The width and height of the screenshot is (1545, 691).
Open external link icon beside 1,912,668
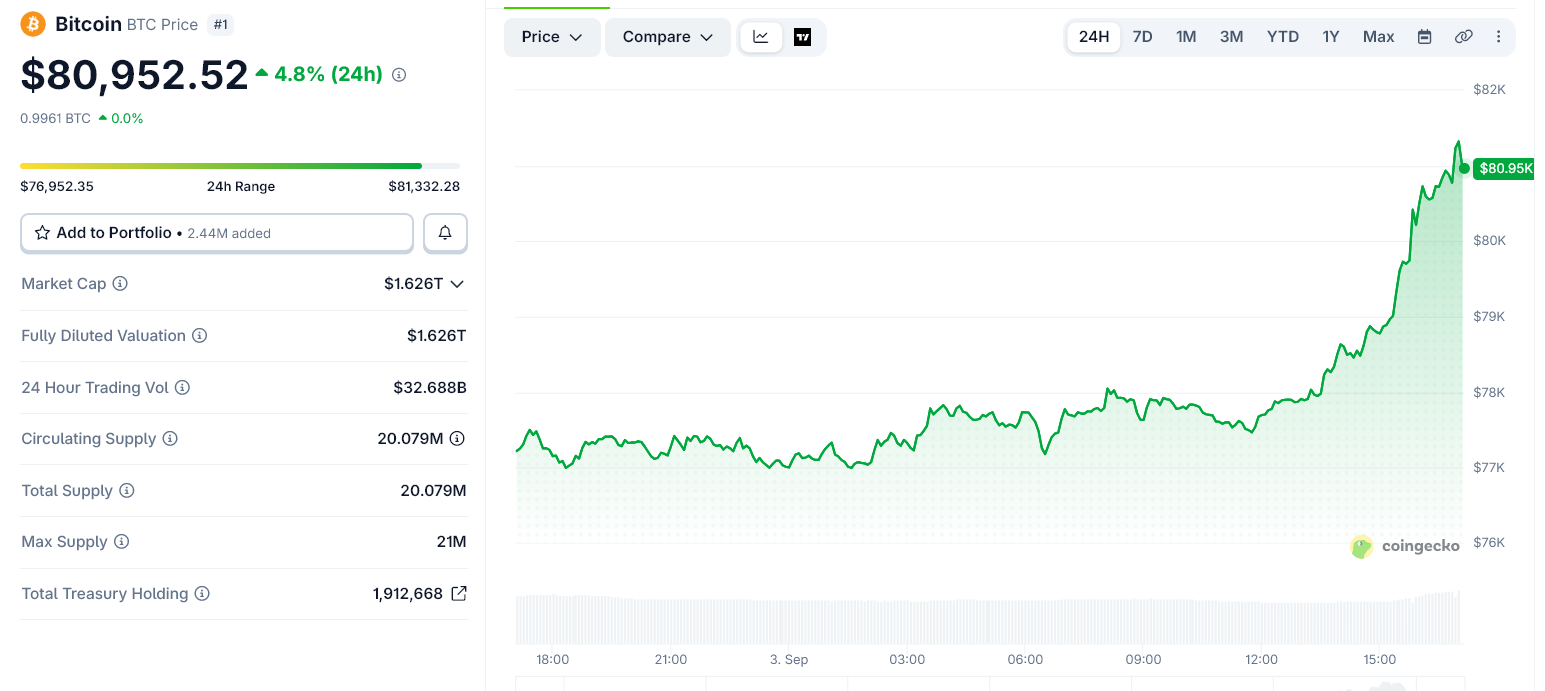459,594
